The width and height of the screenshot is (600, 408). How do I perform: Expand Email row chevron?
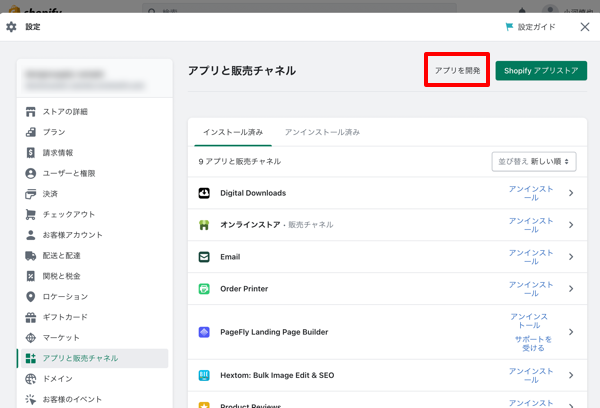tap(571, 257)
